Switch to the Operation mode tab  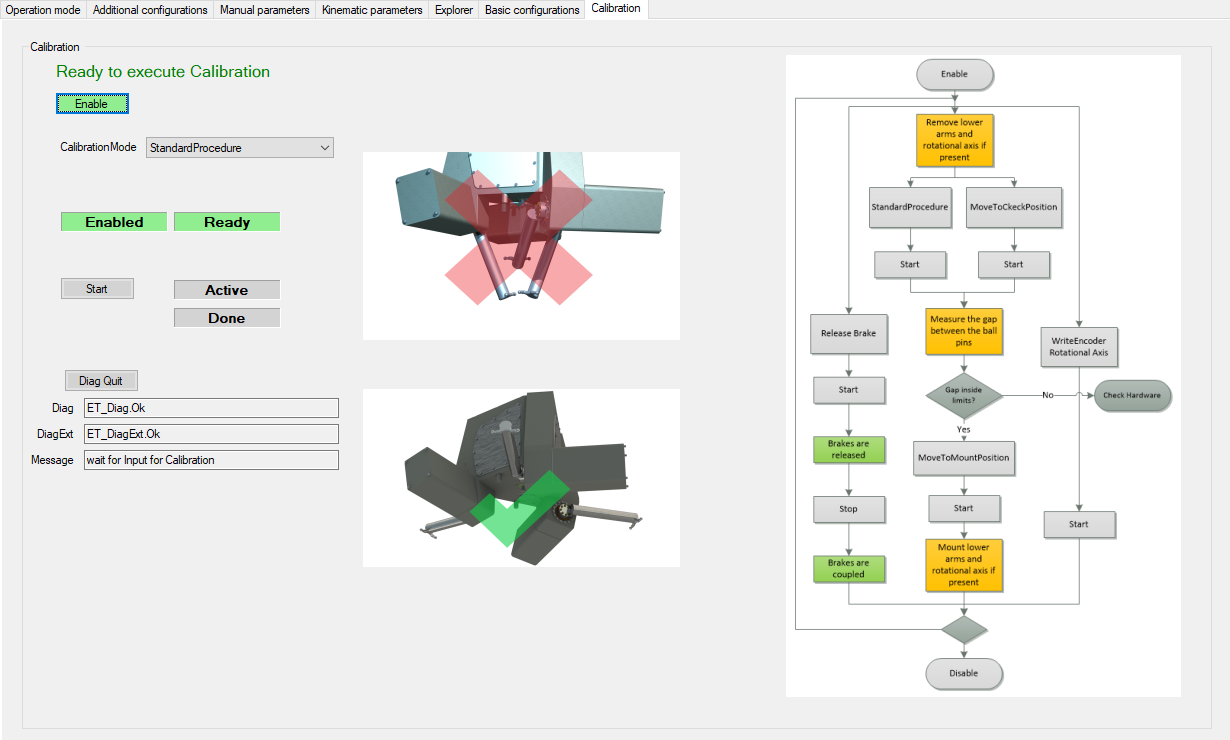[x=43, y=10]
